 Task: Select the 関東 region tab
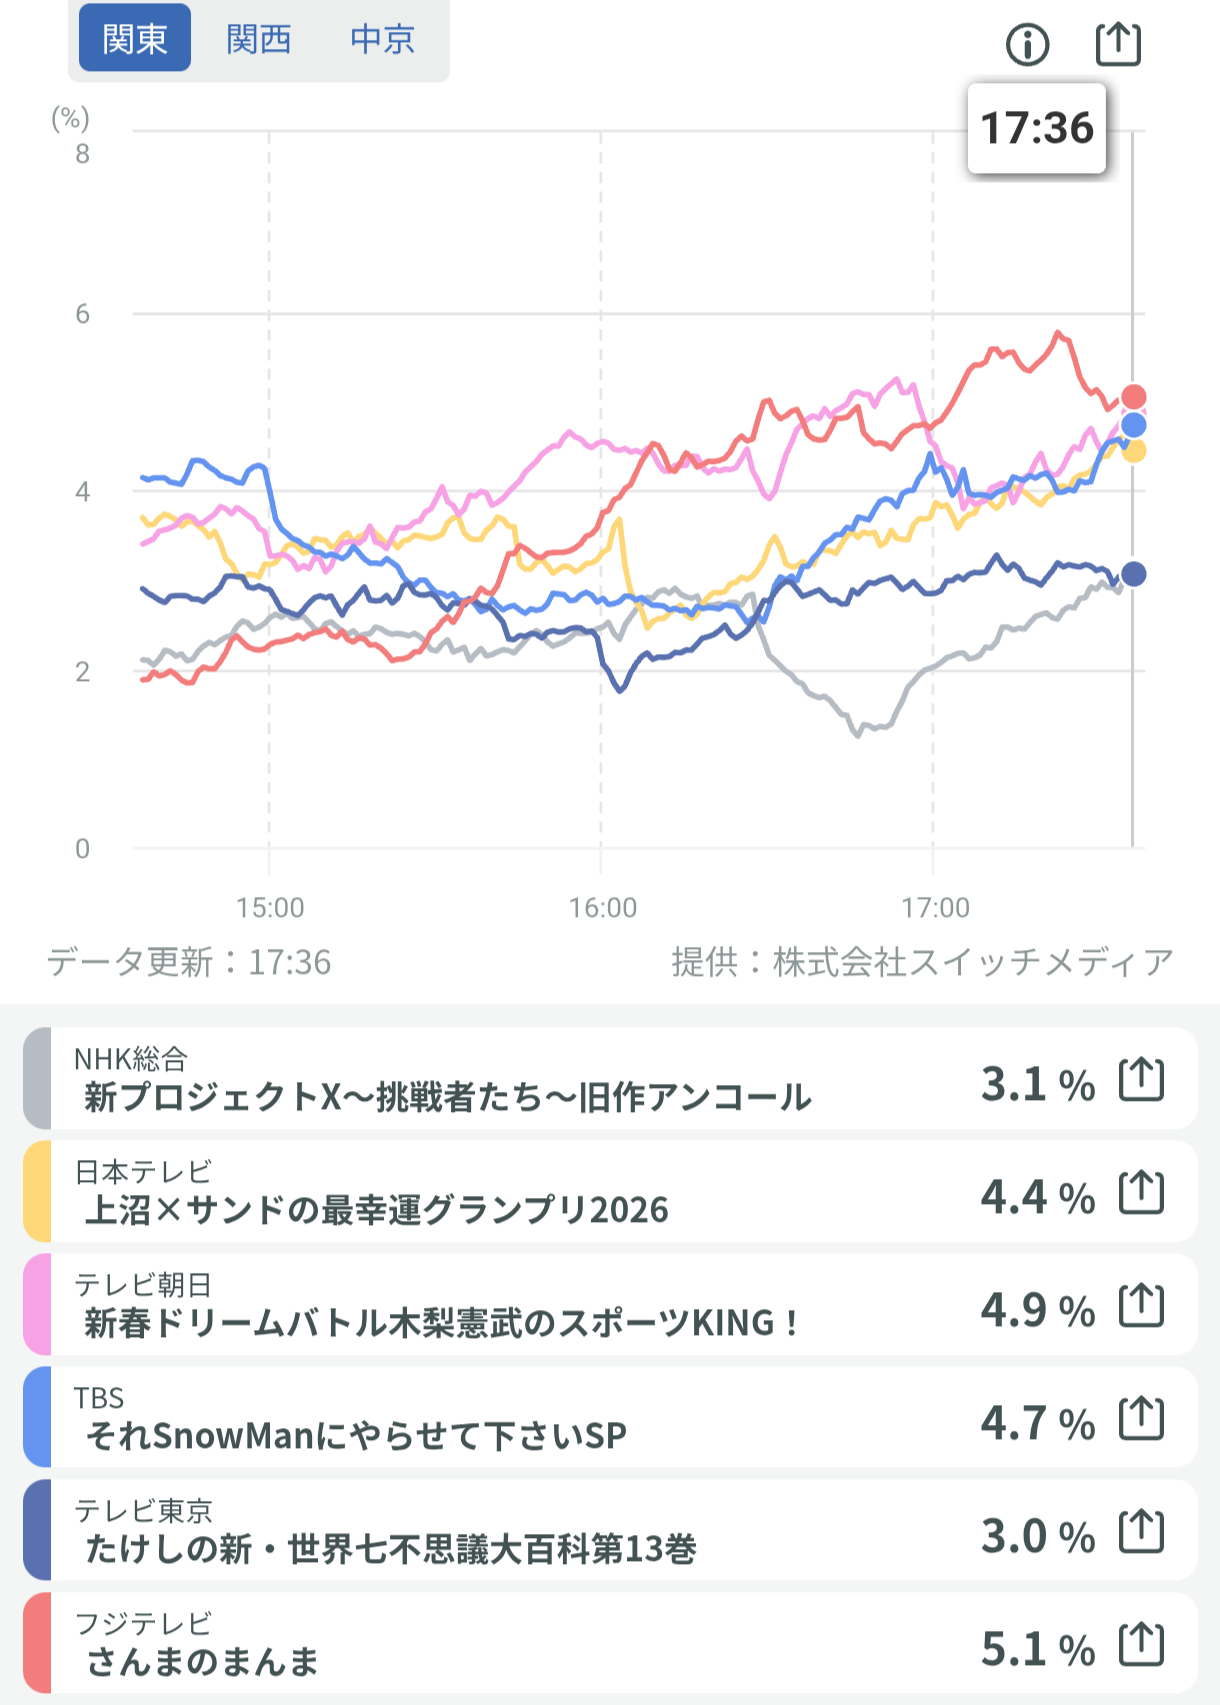click(135, 39)
